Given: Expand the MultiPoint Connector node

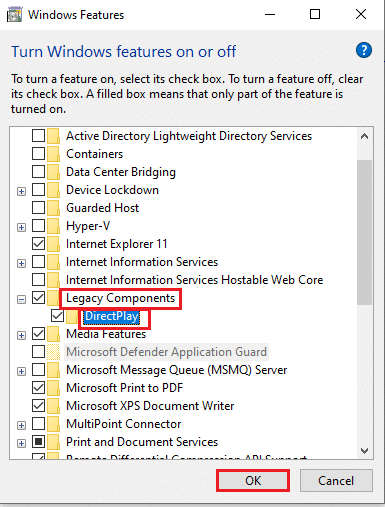Looking at the screenshot, I should pyautogui.click(x=21, y=425).
